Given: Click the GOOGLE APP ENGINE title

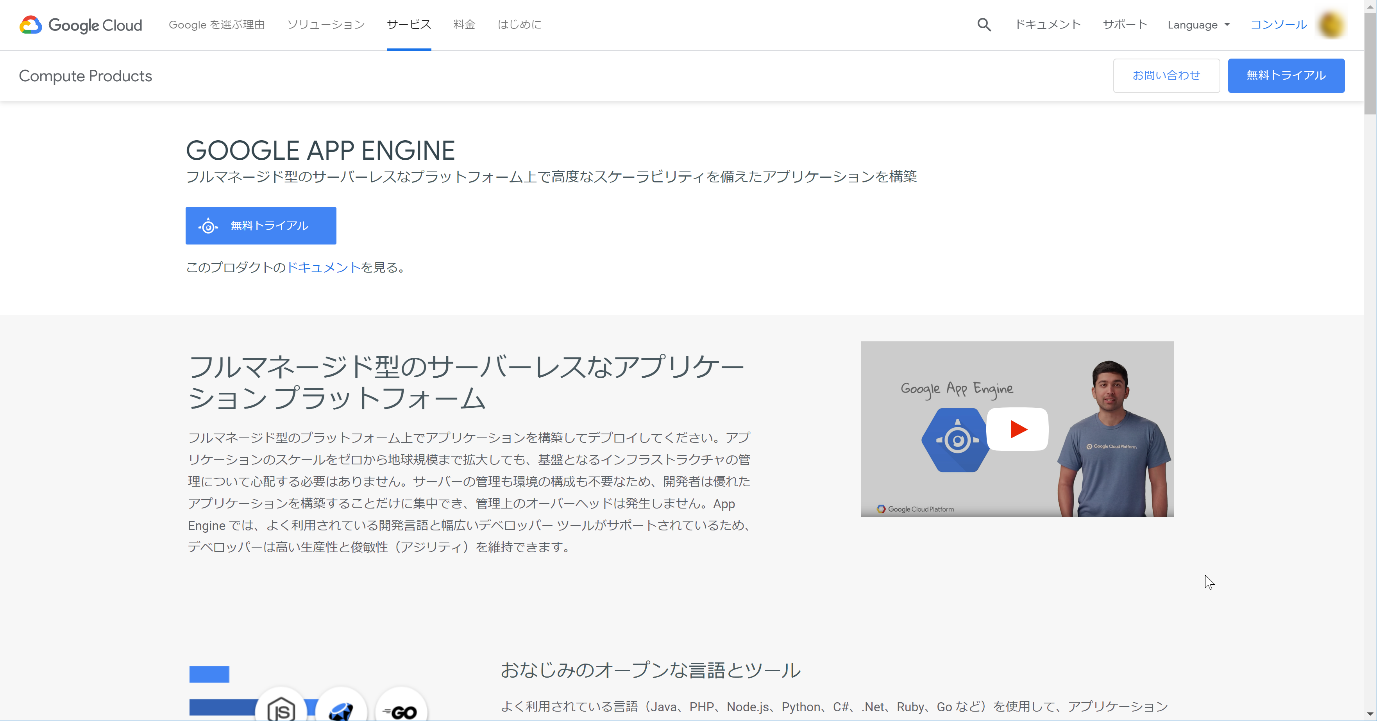Looking at the screenshot, I should (x=320, y=151).
